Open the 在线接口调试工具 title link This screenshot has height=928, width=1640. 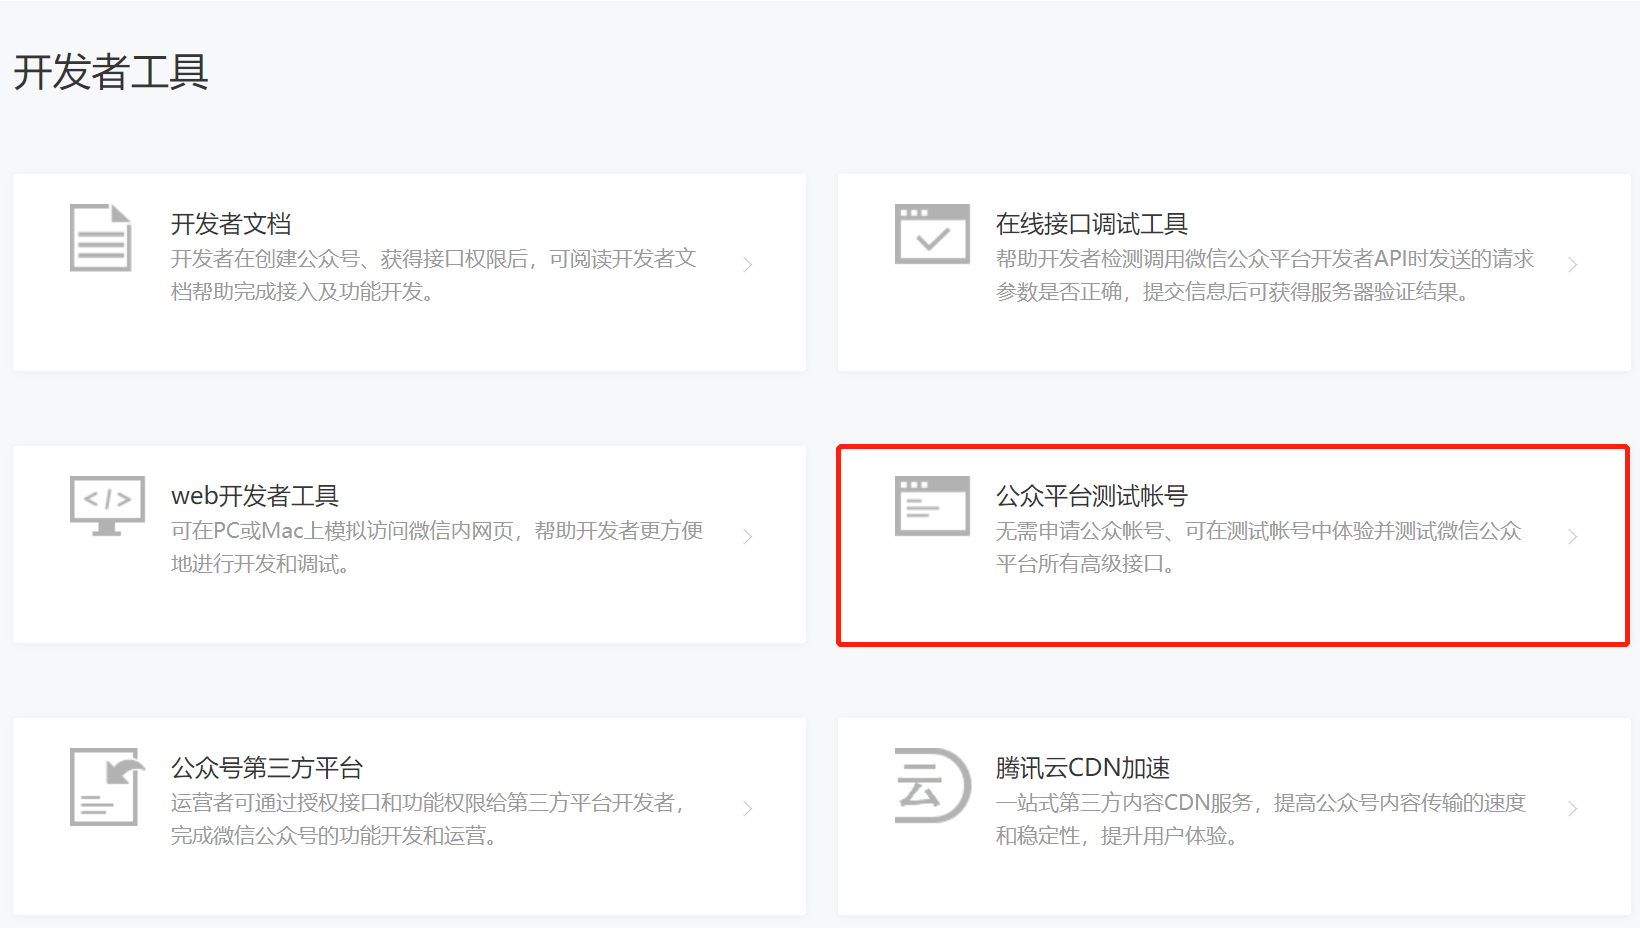[1092, 224]
